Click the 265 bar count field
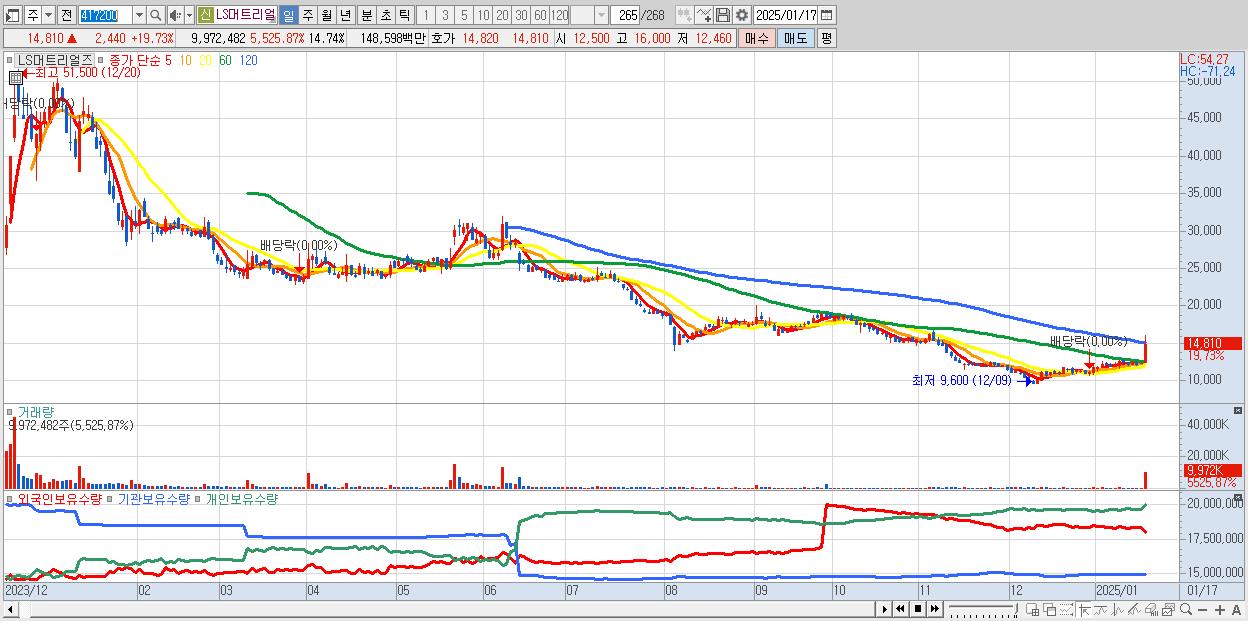The image size is (1248, 621). [x=624, y=15]
